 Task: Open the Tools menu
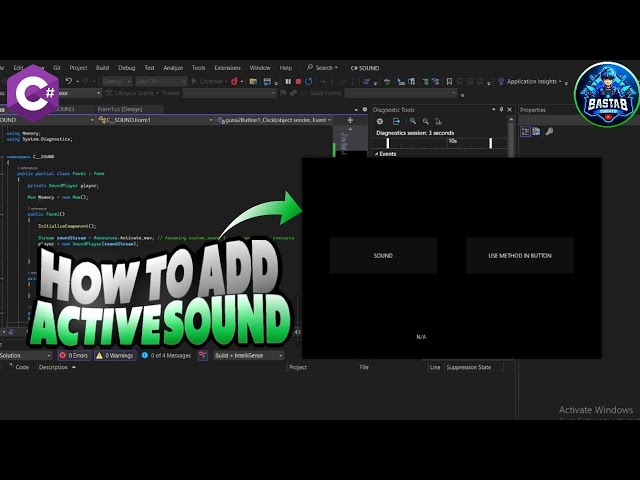tap(198, 68)
